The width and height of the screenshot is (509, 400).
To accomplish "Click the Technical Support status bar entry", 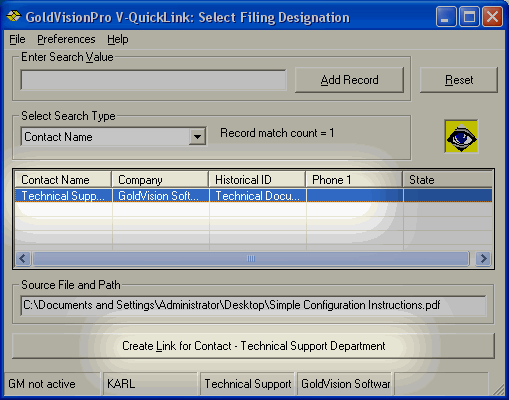I will click(247, 384).
